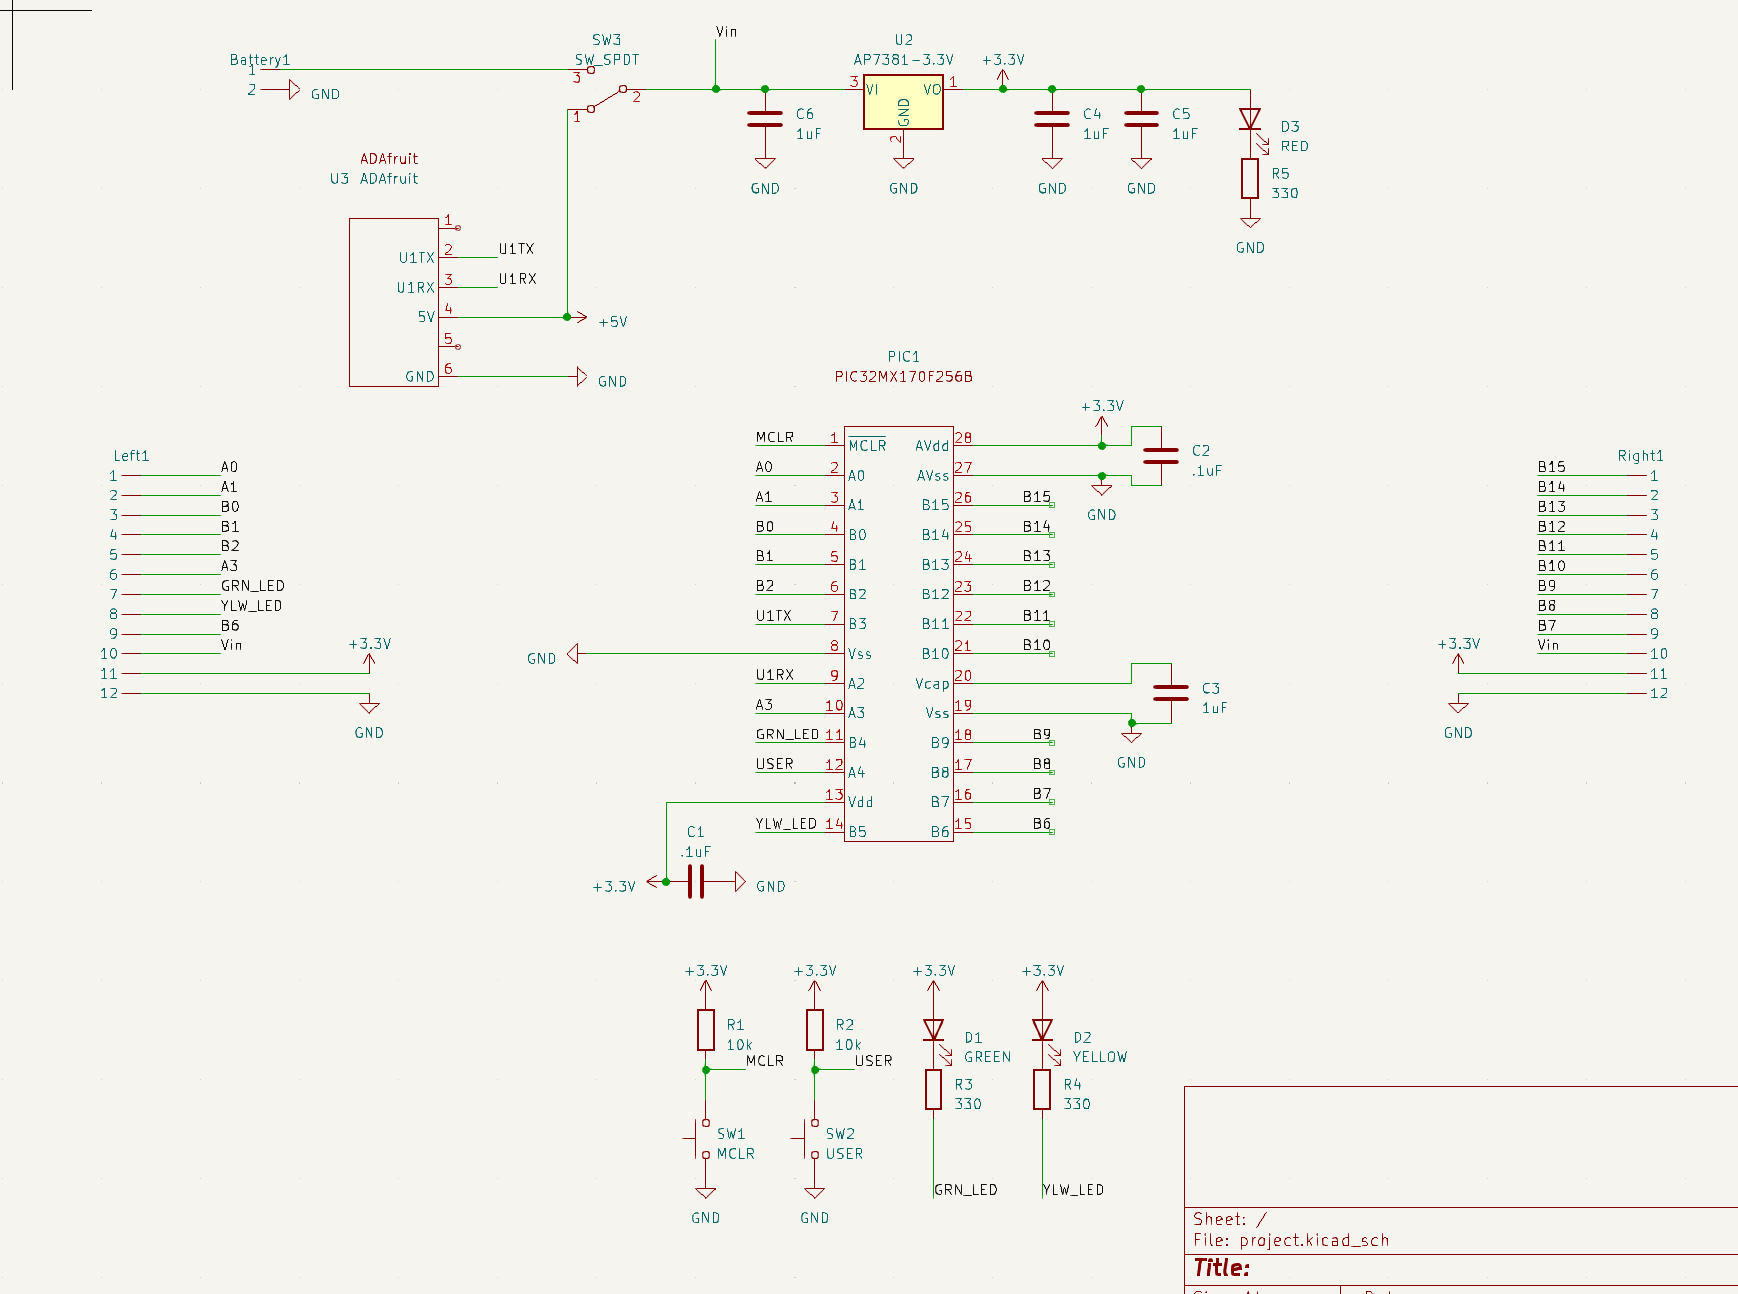Click the YLW_LED net label below R4

[1073, 1190]
